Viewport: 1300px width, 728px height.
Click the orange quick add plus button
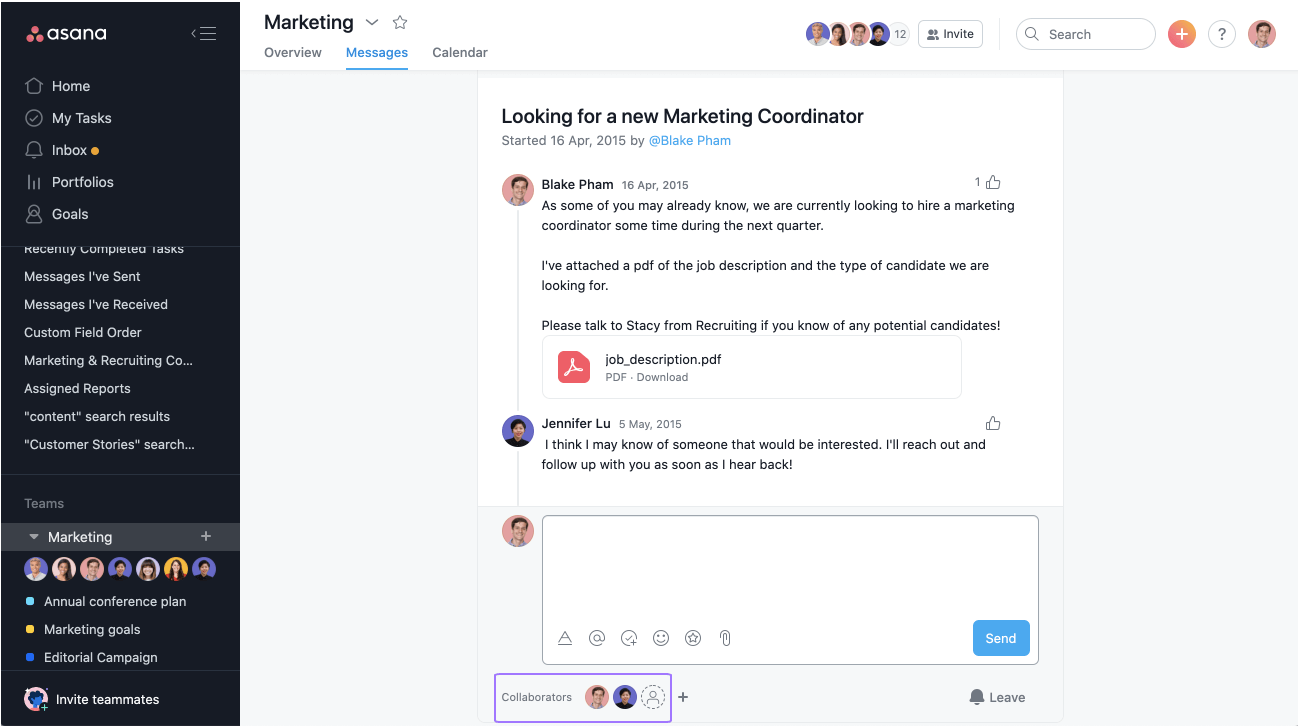click(1182, 34)
